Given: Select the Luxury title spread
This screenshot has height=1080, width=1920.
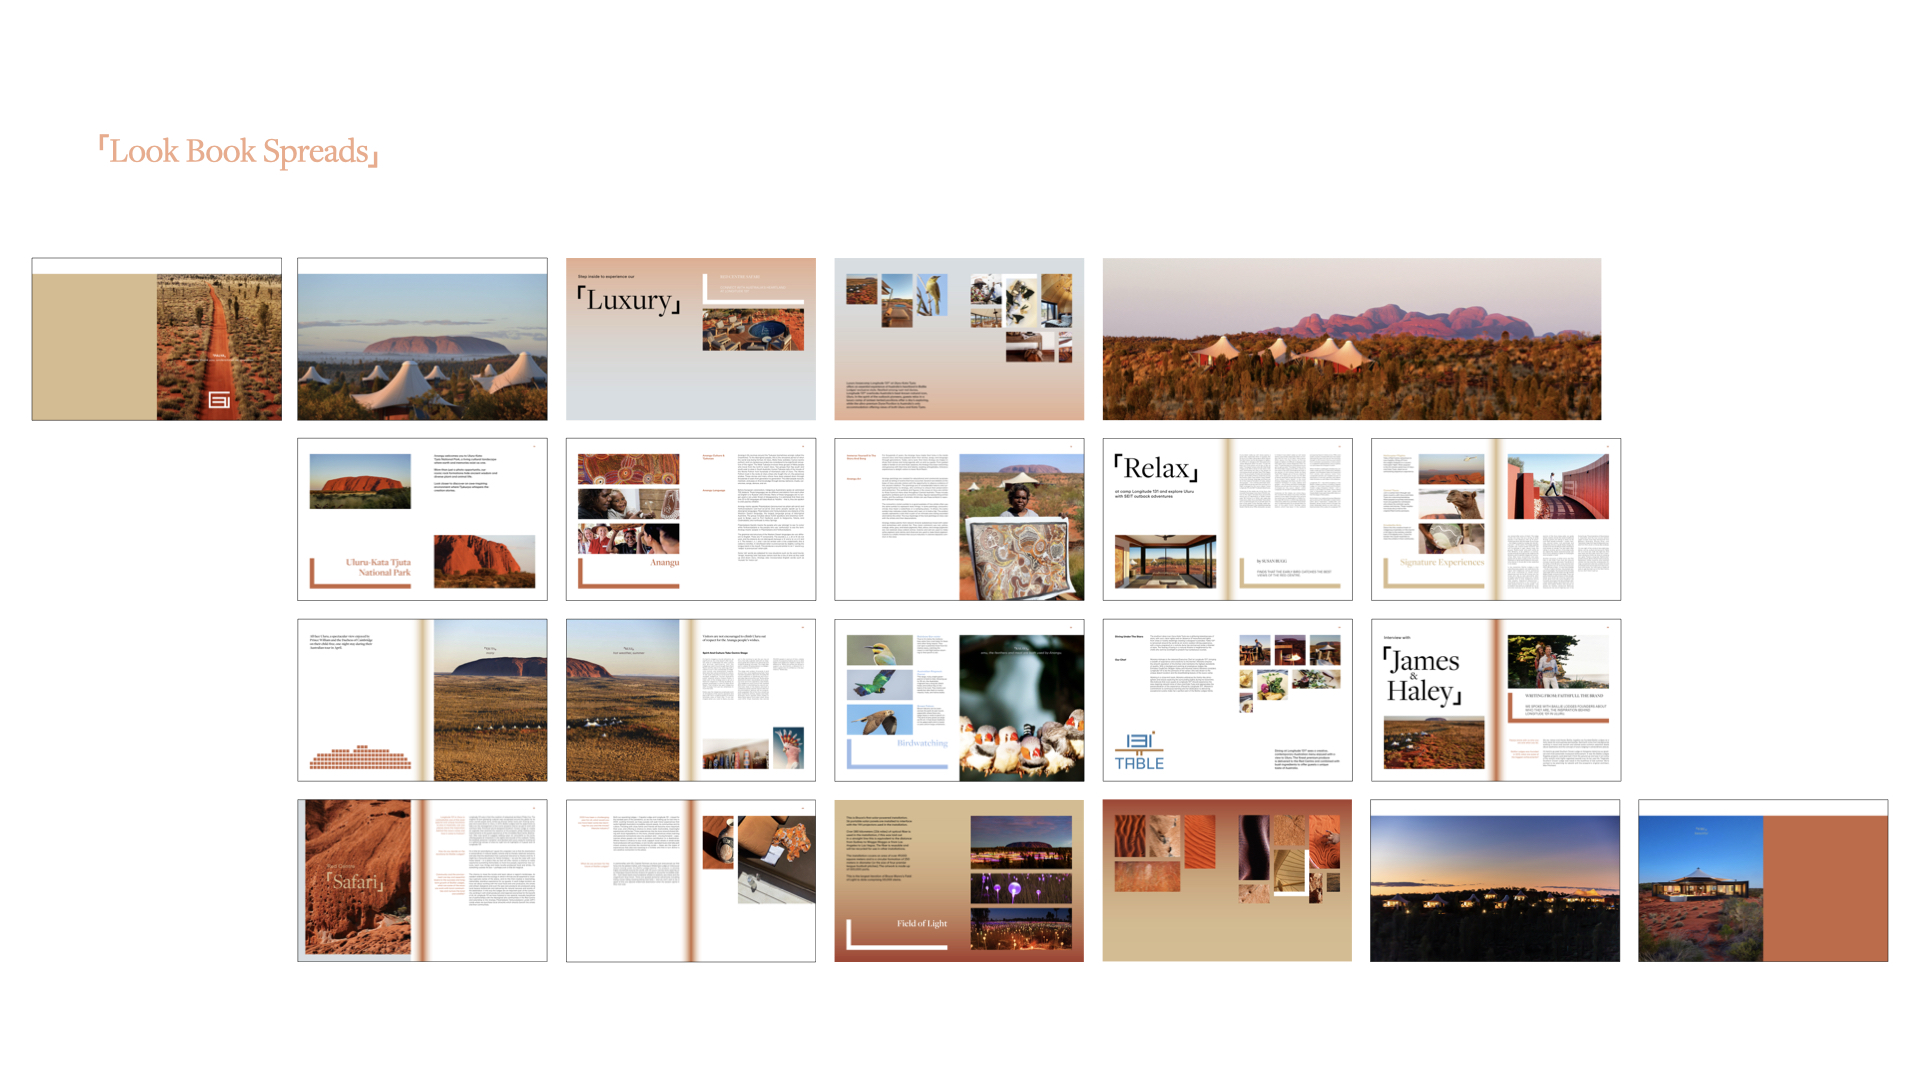Looking at the screenshot, I should 690,340.
